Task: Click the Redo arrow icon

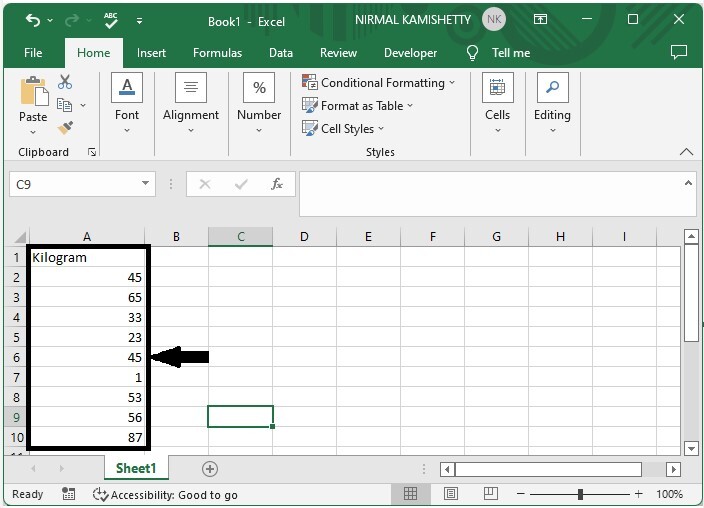Action: [72, 20]
